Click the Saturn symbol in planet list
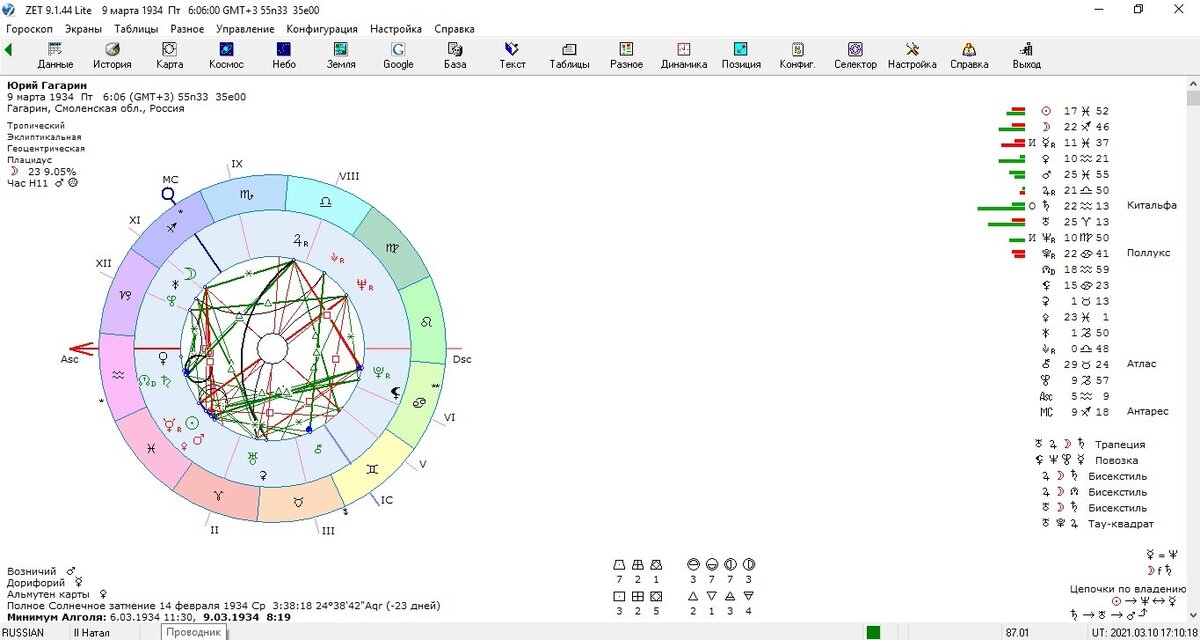This screenshot has height=640, width=1200. tap(1046, 206)
